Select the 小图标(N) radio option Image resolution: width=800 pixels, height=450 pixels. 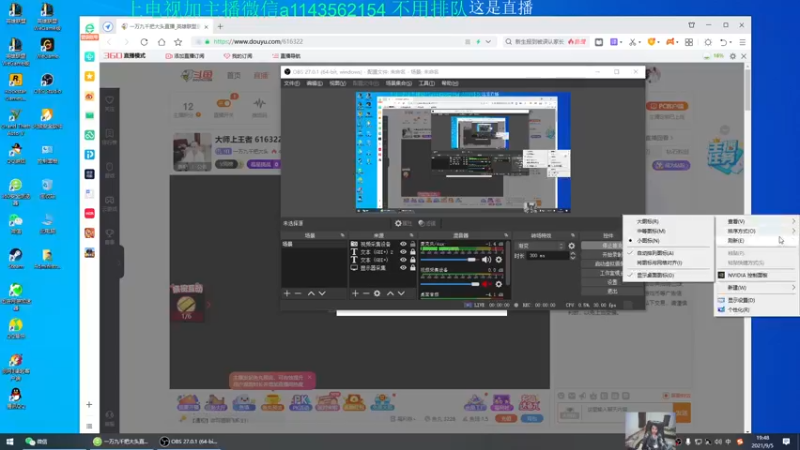[x=668, y=240]
